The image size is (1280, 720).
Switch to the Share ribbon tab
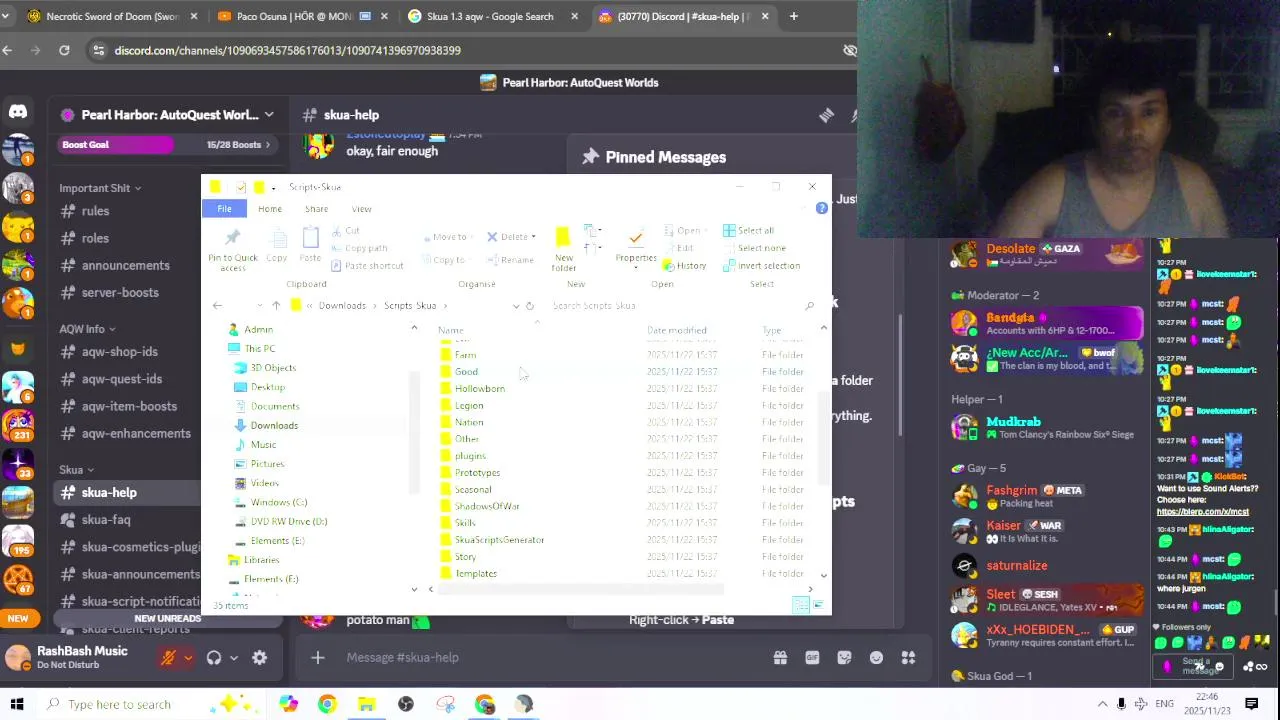(x=316, y=209)
